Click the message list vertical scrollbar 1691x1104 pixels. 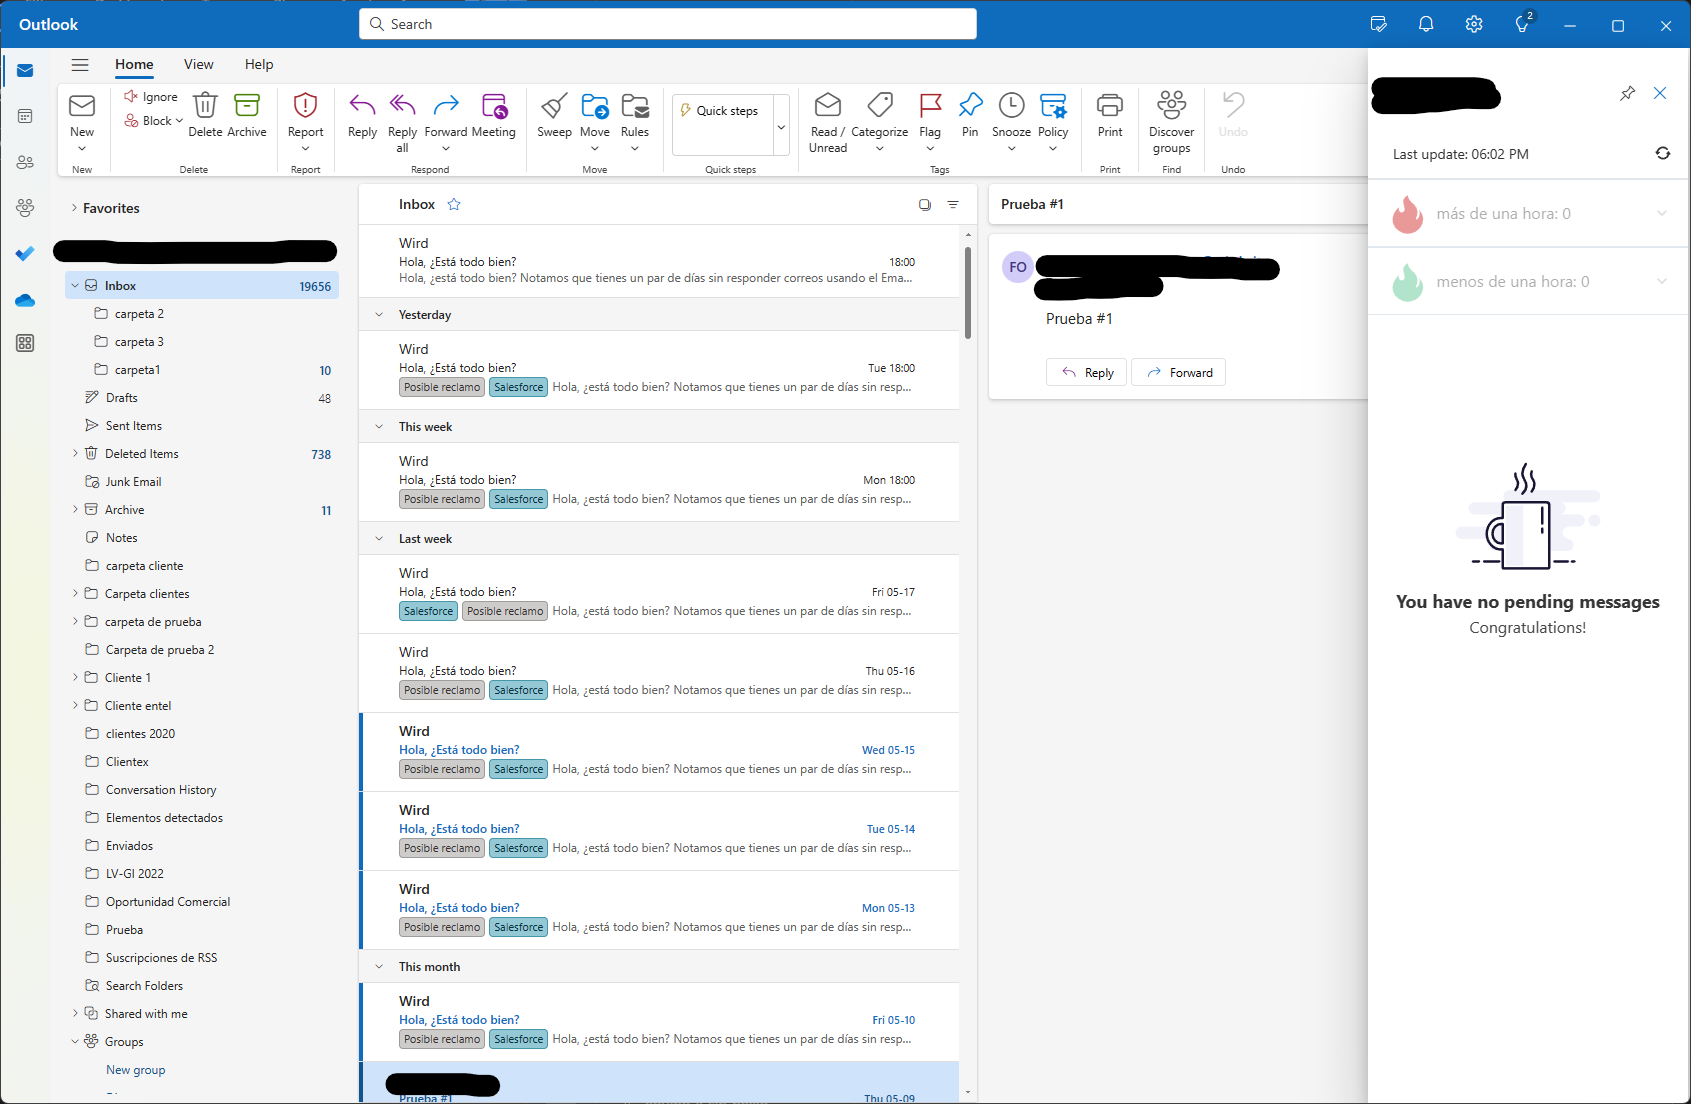point(967,292)
